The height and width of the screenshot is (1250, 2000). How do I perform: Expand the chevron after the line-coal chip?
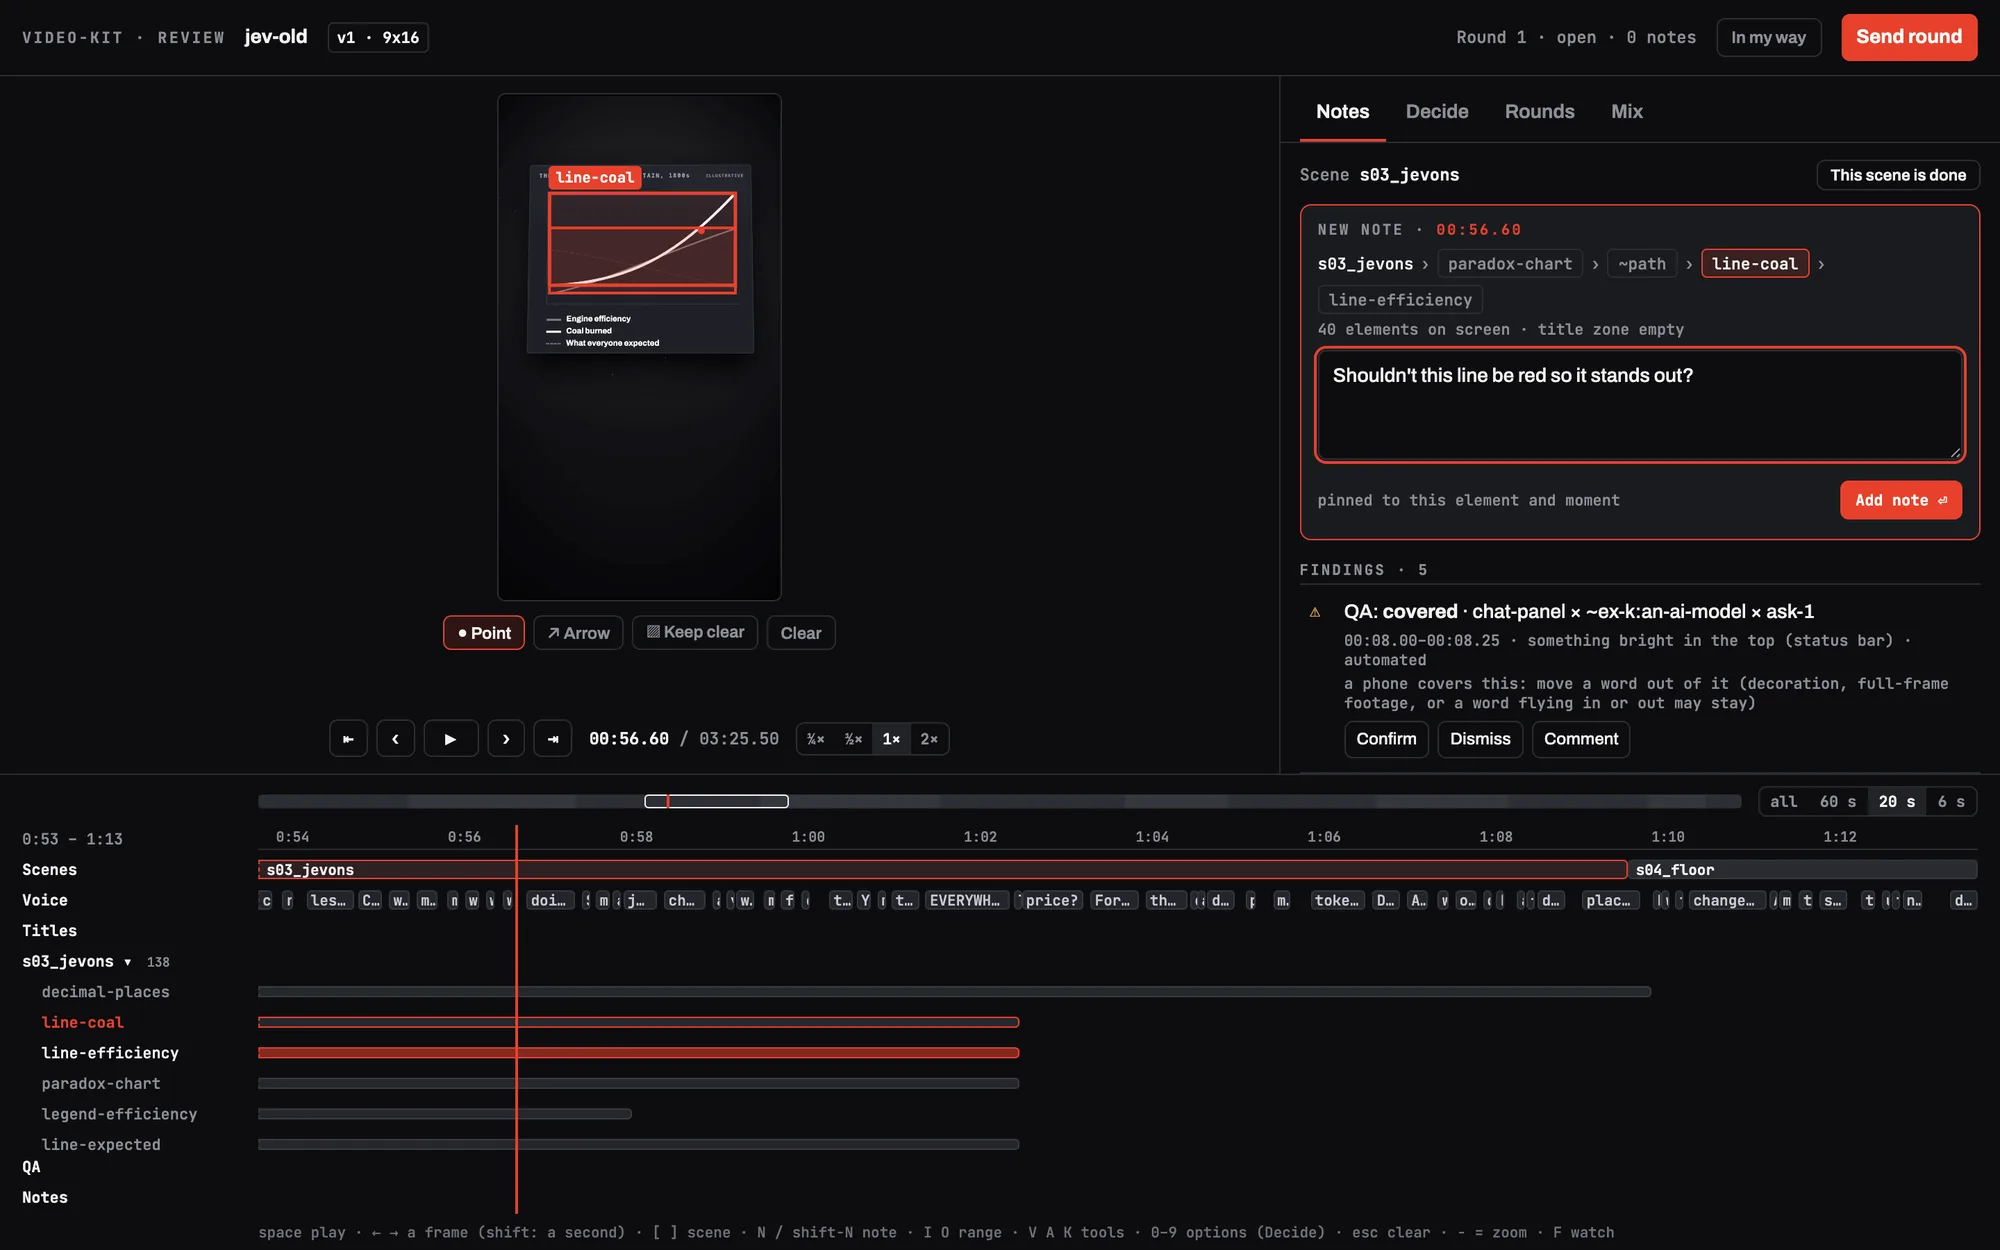(1821, 265)
